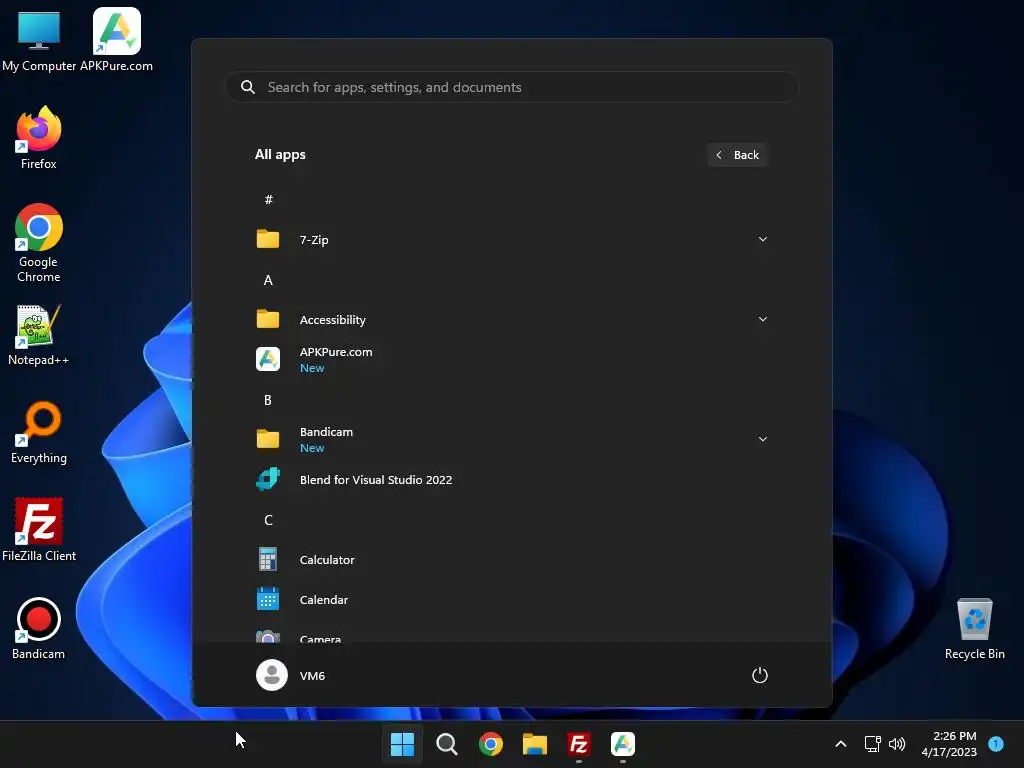
Task: Open volume control tray icon
Action: pyautogui.click(x=897, y=744)
